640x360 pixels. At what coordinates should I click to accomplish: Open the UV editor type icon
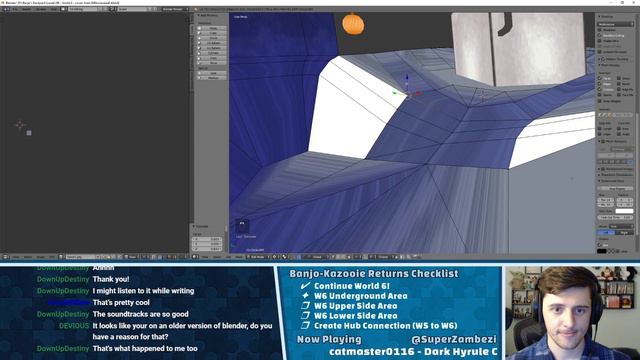6,257
